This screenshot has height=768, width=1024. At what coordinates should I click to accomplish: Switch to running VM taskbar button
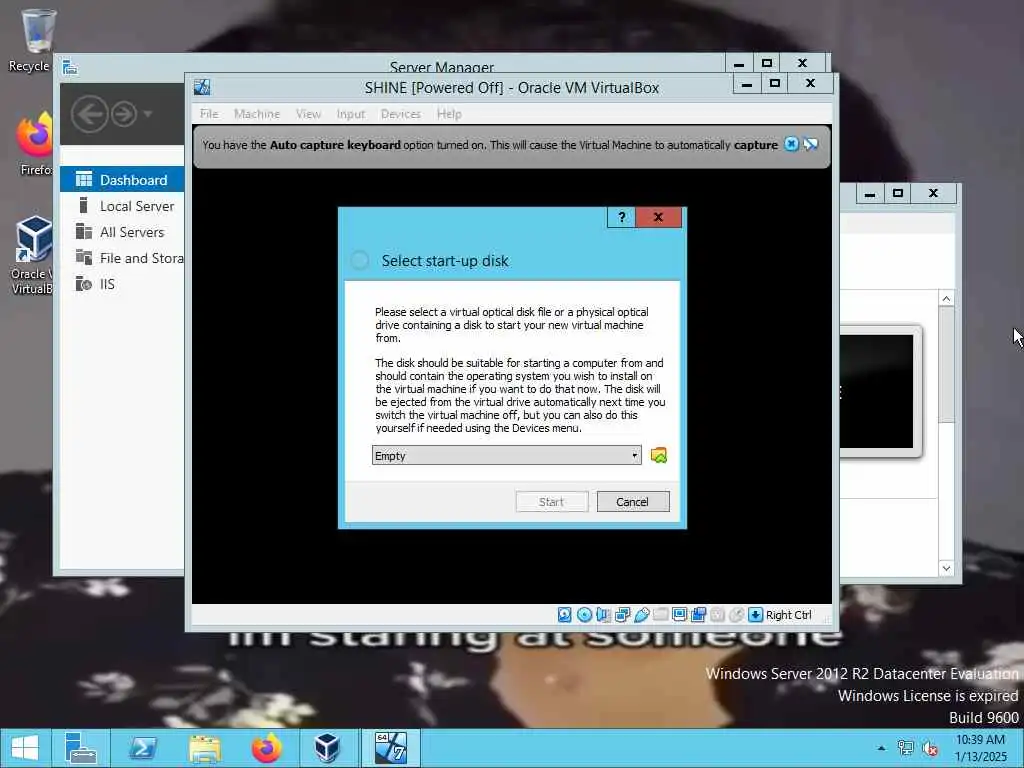coord(391,748)
